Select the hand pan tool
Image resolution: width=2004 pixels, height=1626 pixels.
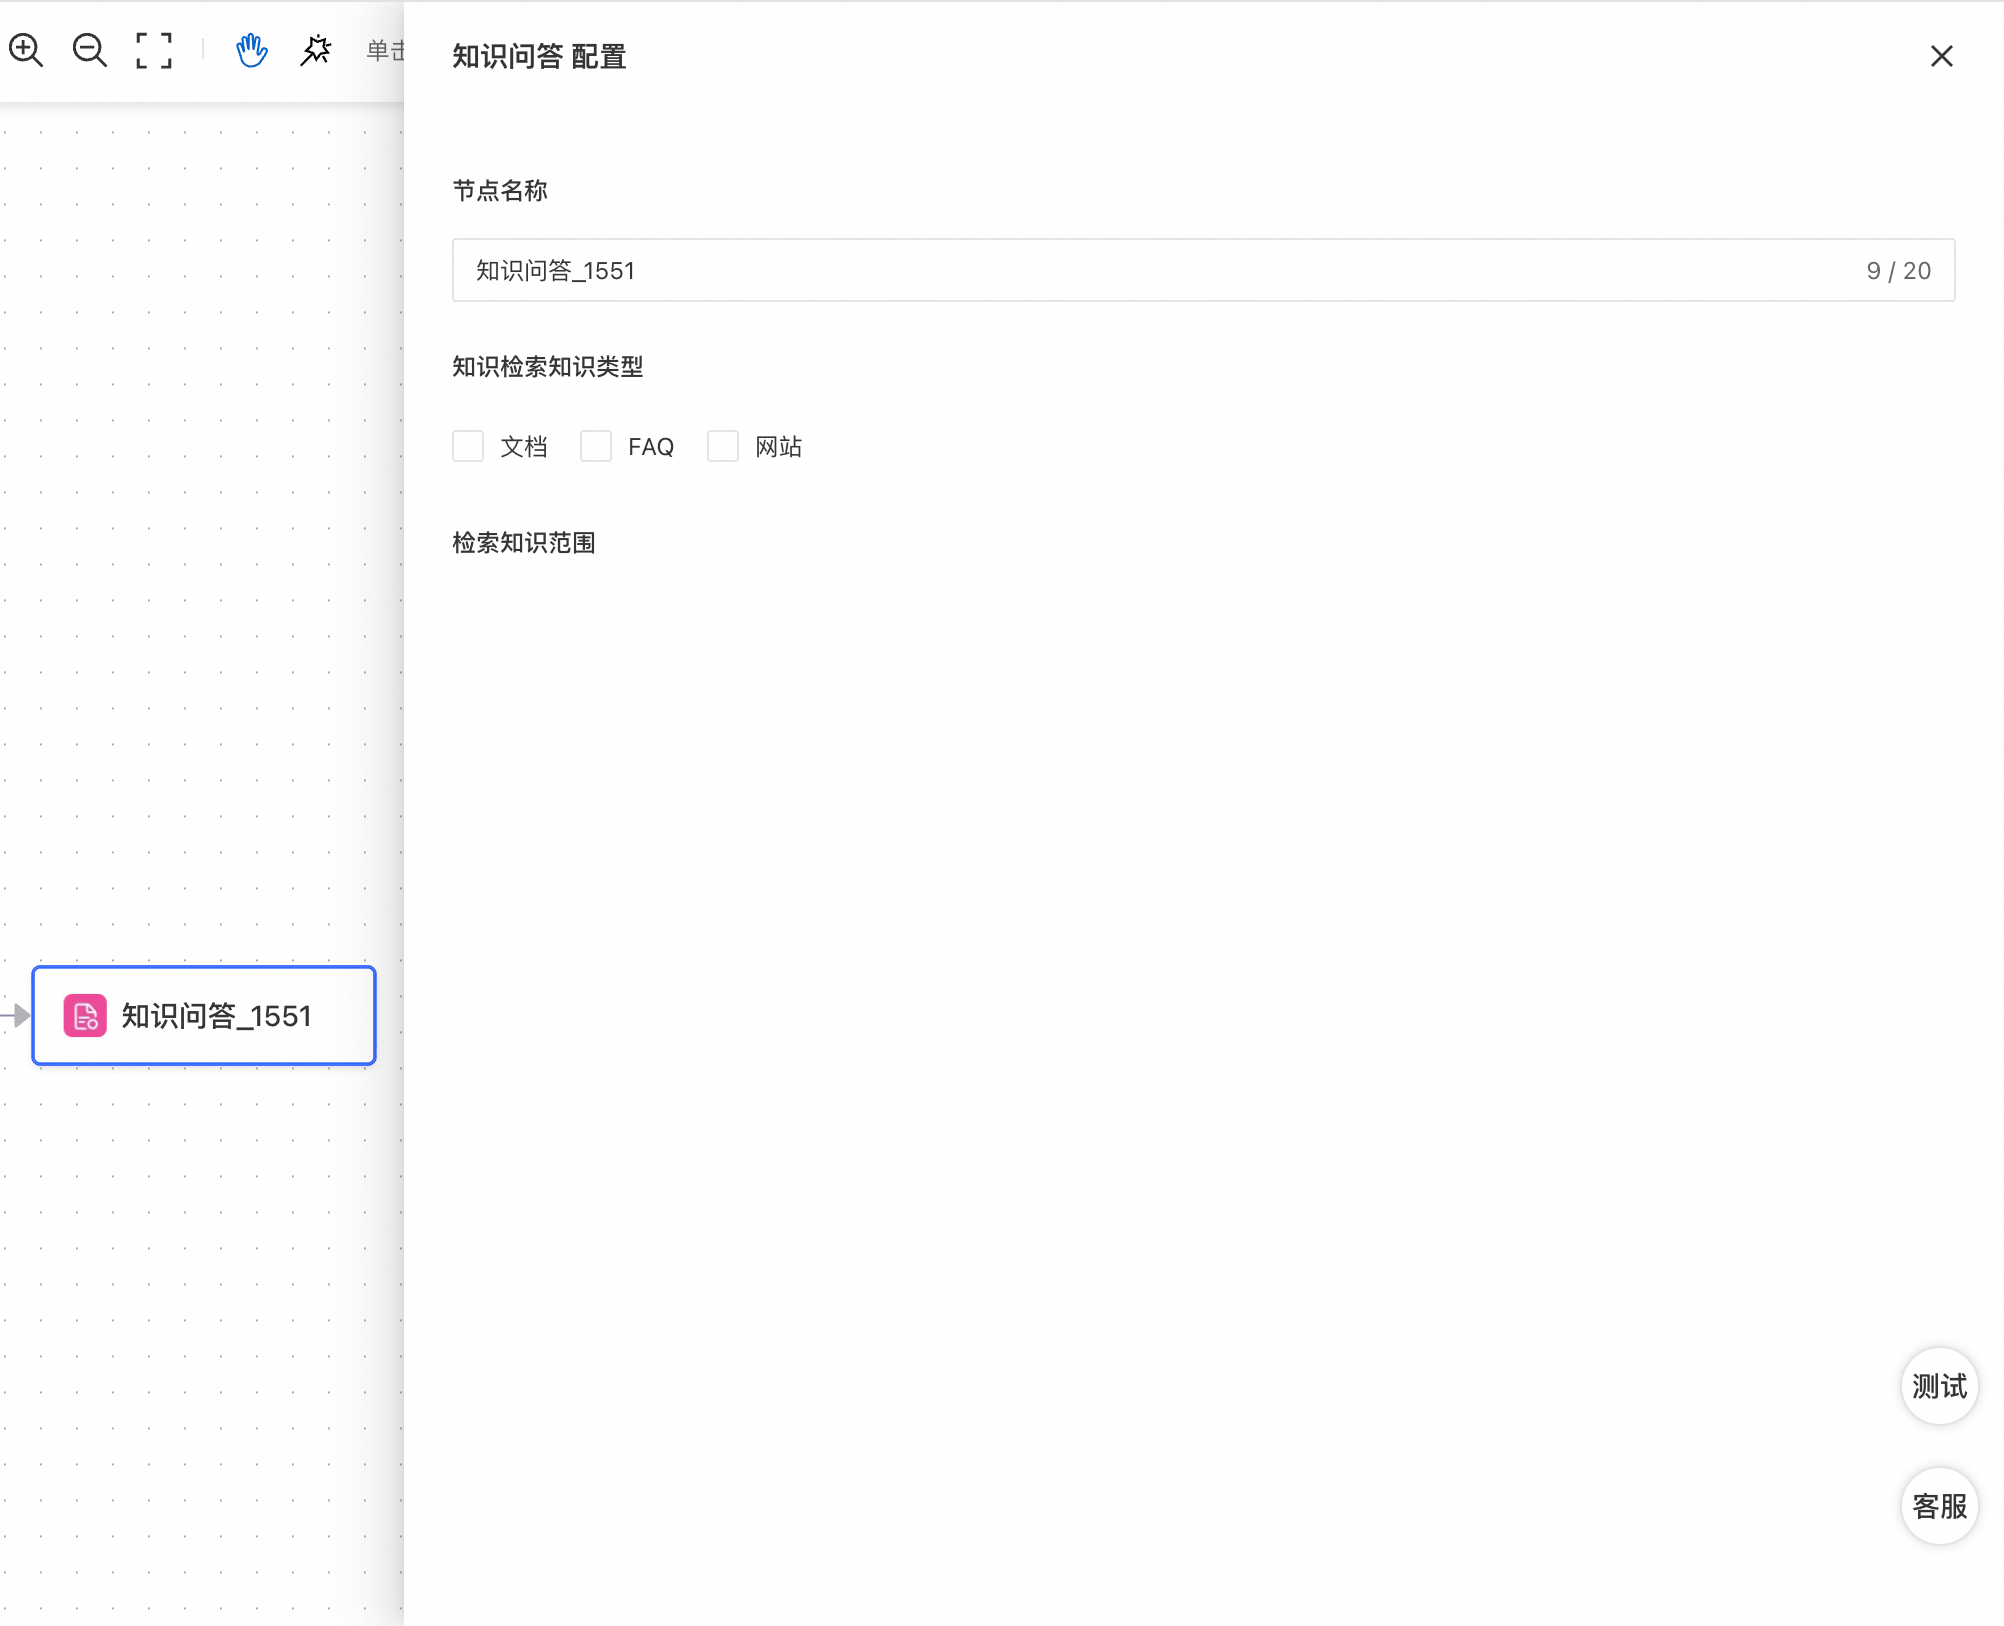(x=251, y=50)
